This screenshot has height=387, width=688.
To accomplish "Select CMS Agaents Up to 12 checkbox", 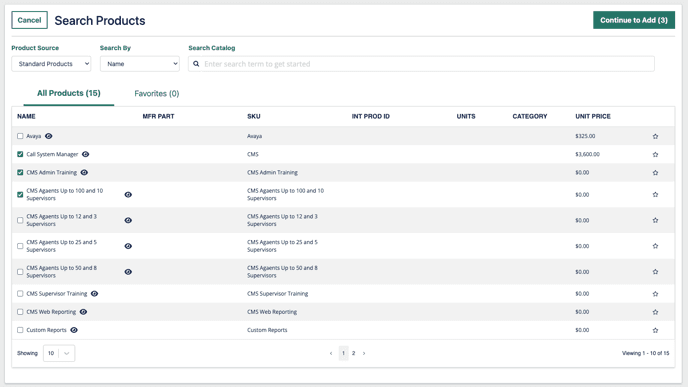I will 20,220.
